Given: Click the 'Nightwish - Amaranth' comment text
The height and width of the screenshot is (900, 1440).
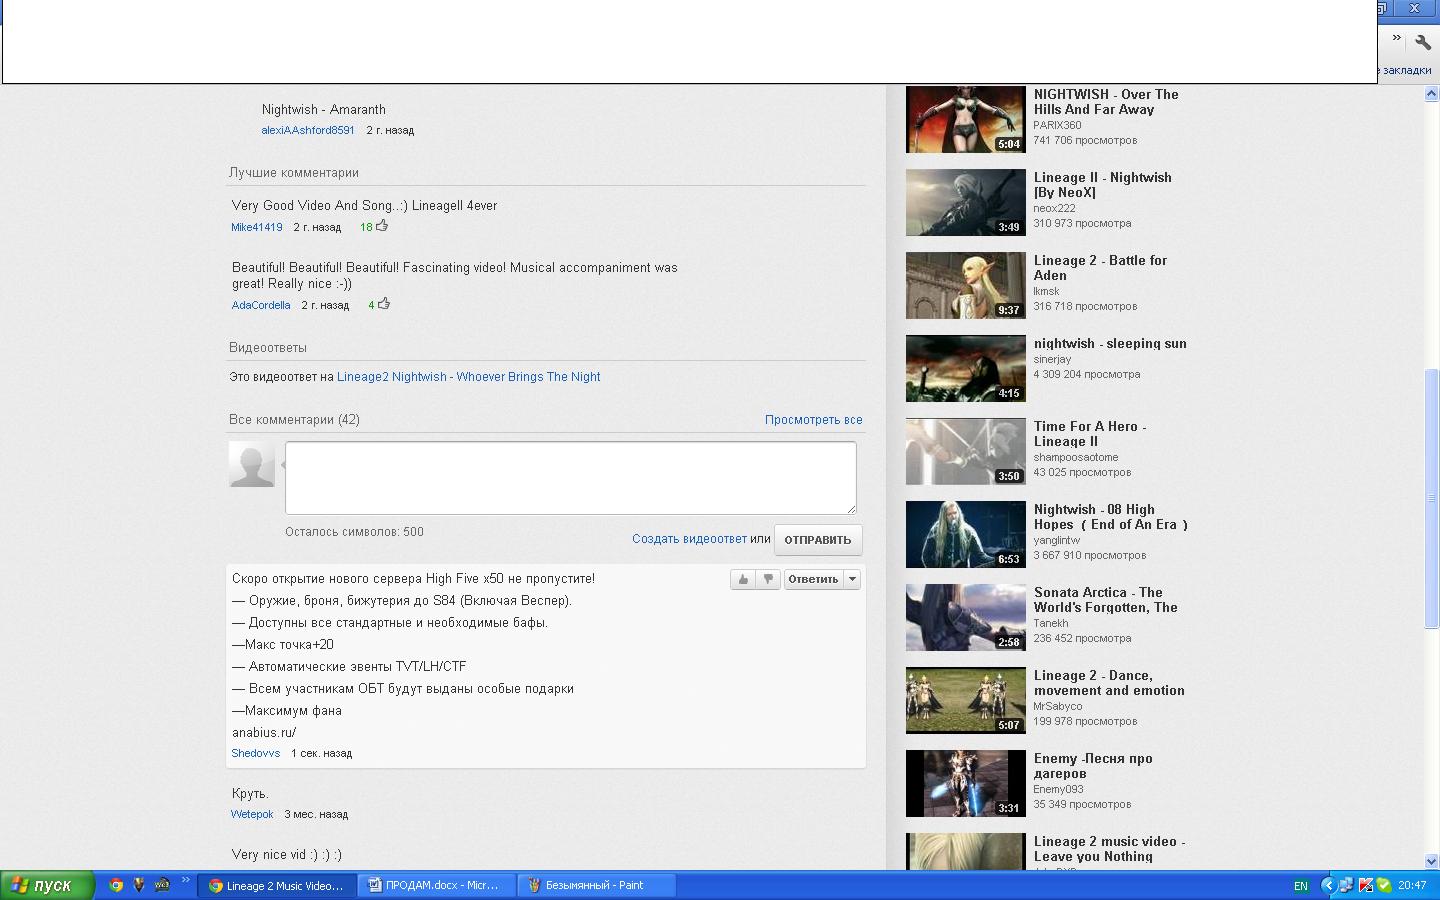Looking at the screenshot, I should tap(324, 110).
